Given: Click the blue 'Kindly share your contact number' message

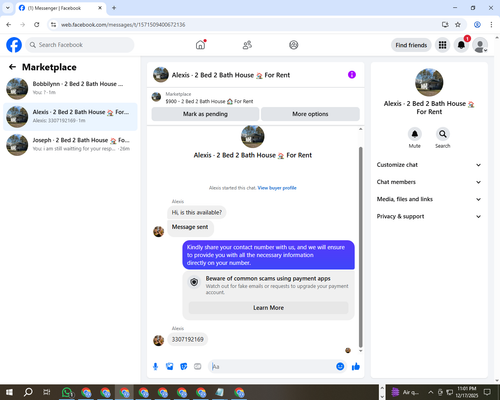Looking at the screenshot, I should (268, 255).
